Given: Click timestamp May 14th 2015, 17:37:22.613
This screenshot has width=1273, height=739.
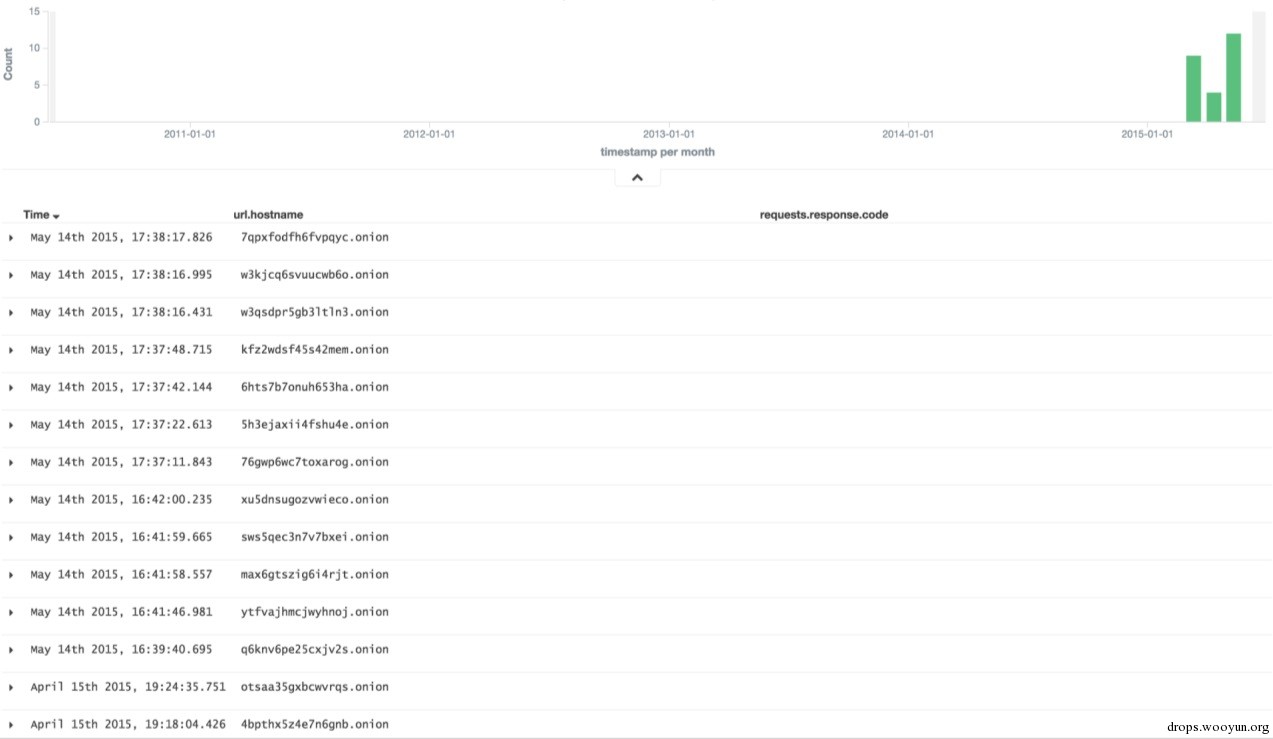Looking at the screenshot, I should (121, 424).
